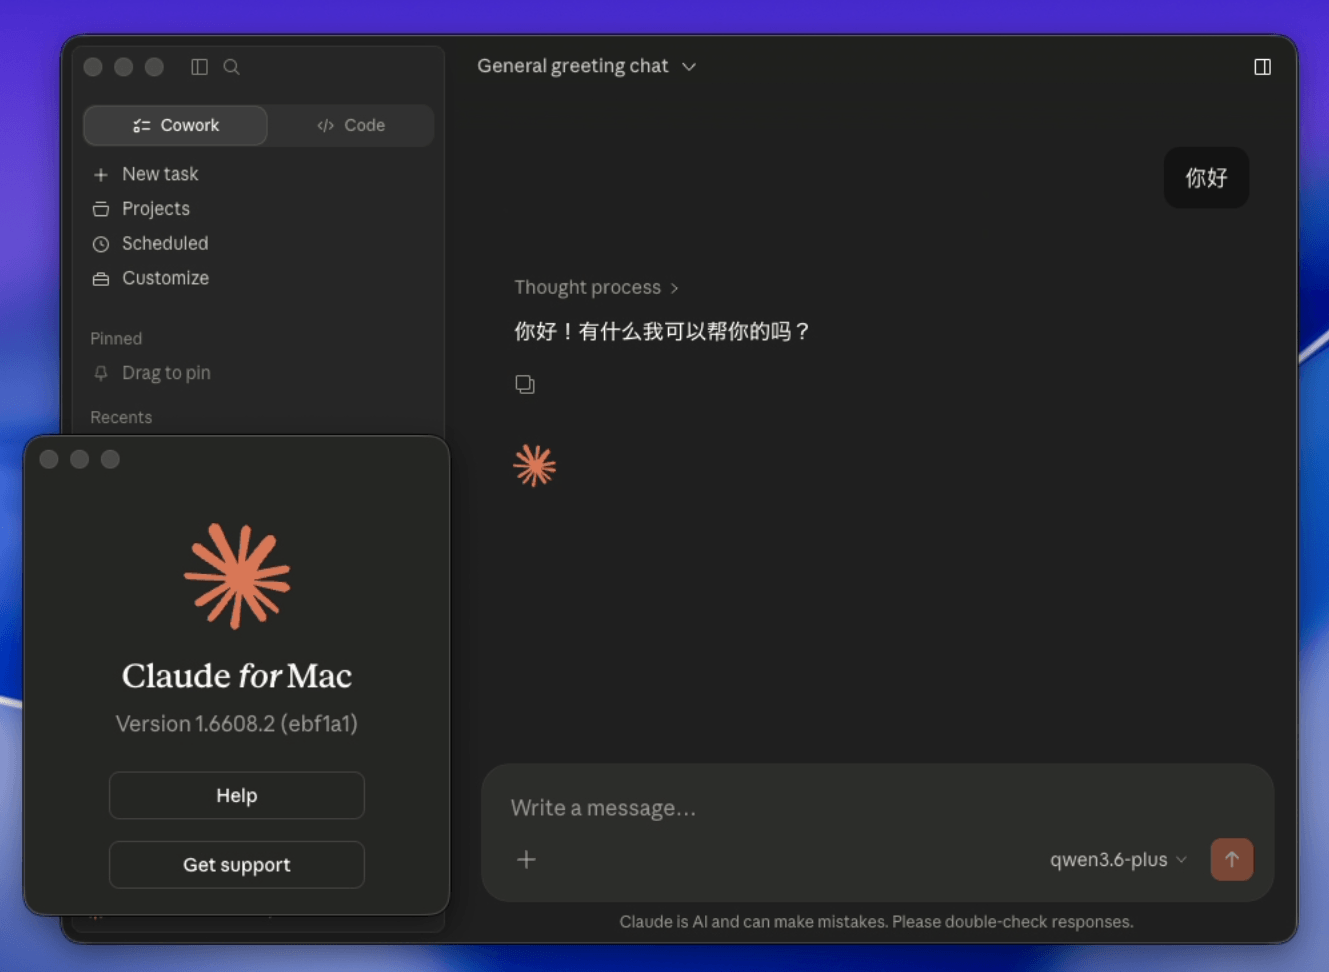Click the plus attachment icon in composer

pyautogui.click(x=526, y=859)
